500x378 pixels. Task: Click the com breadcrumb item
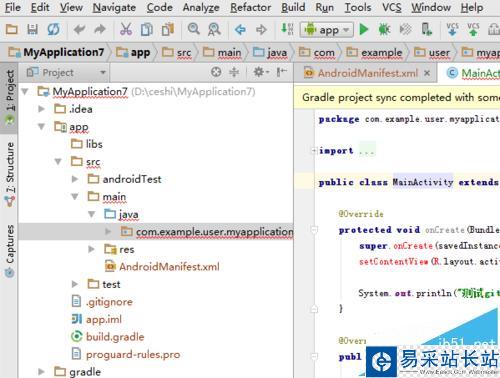316,52
